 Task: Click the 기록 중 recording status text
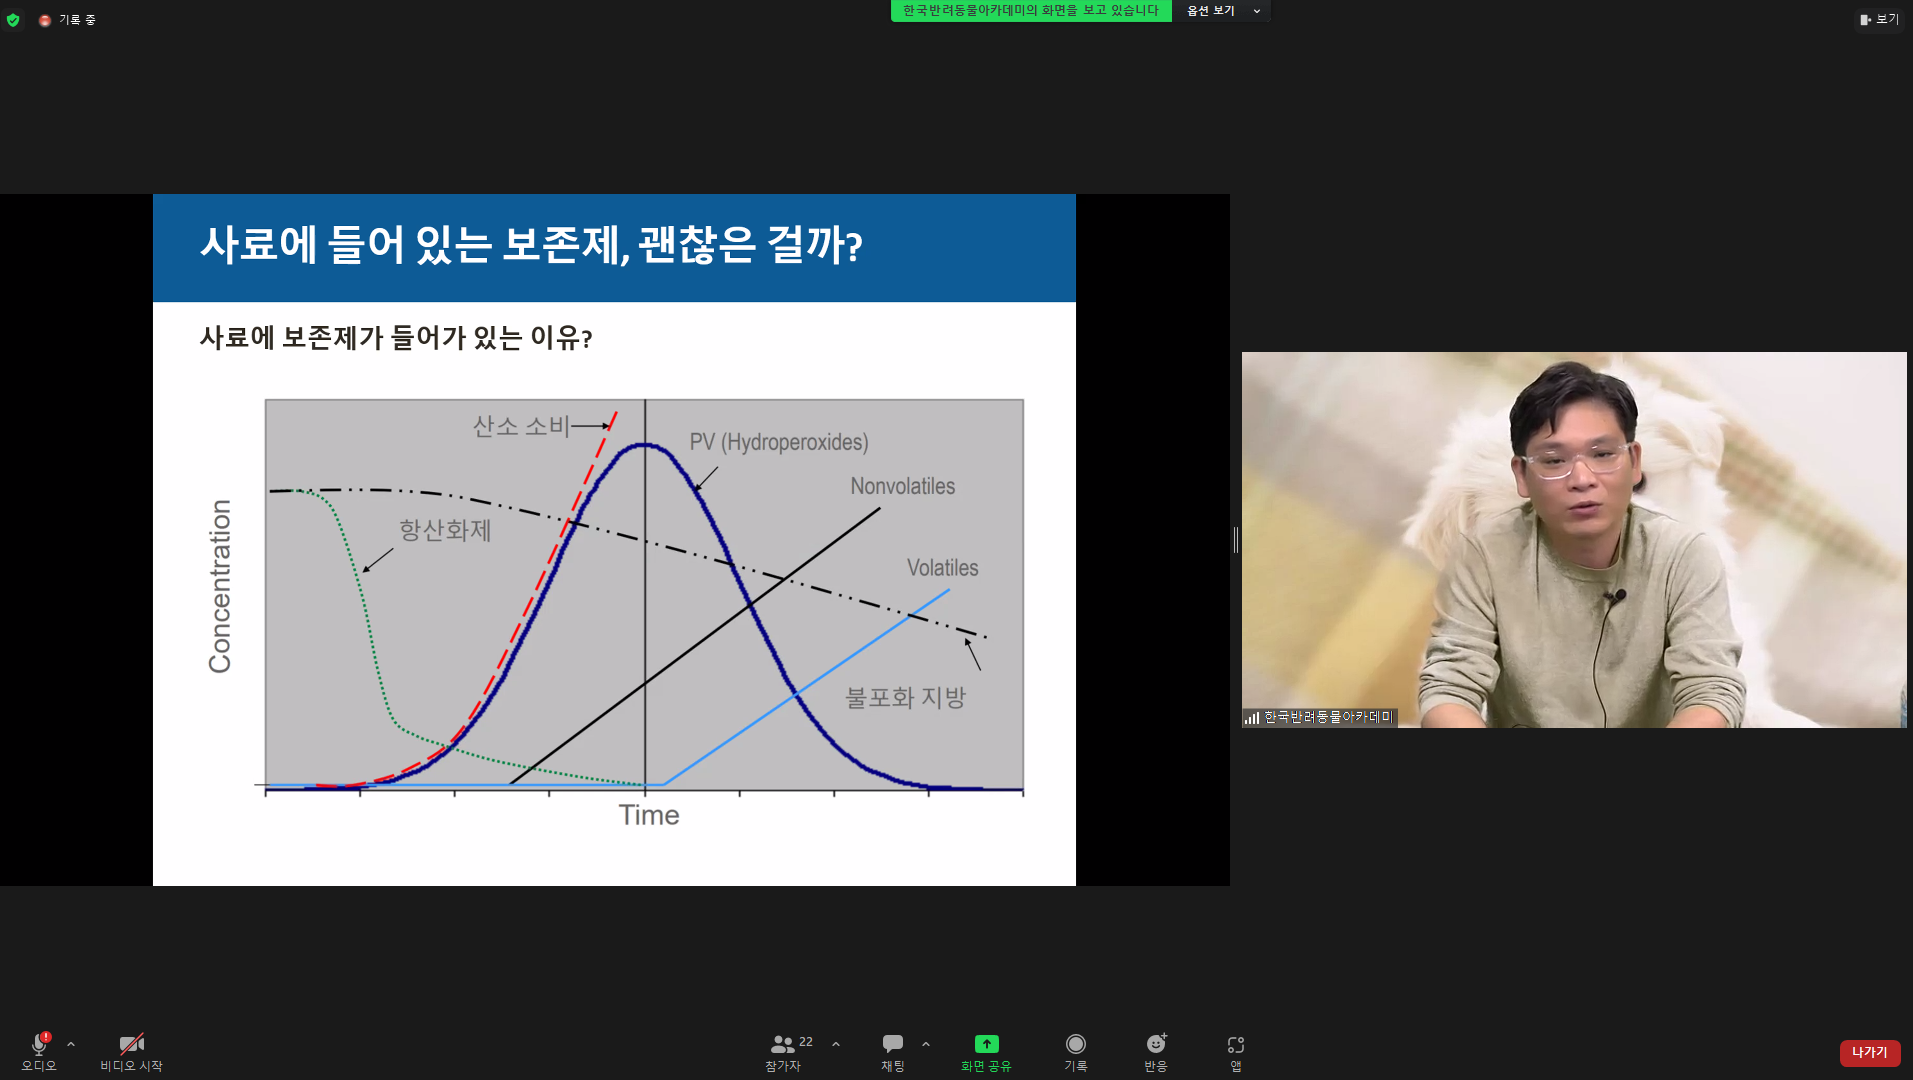(77, 20)
